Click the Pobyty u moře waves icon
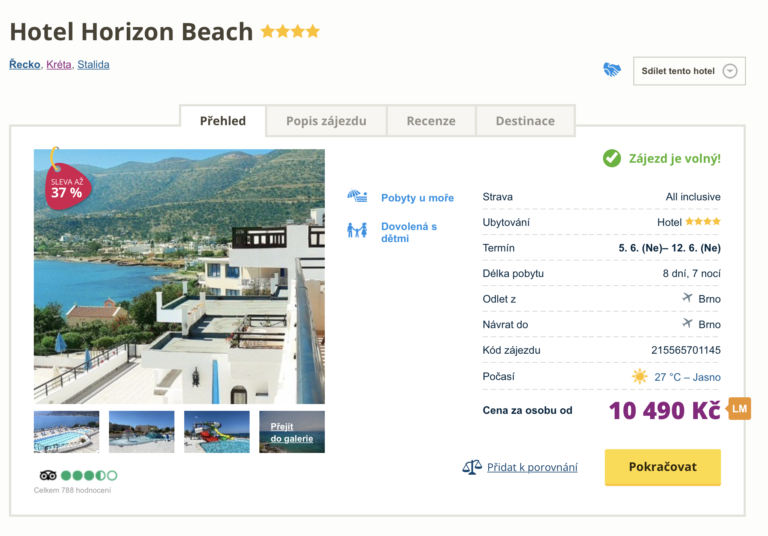The width and height of the screenshot is (768, 536). (x=357, y=197)
